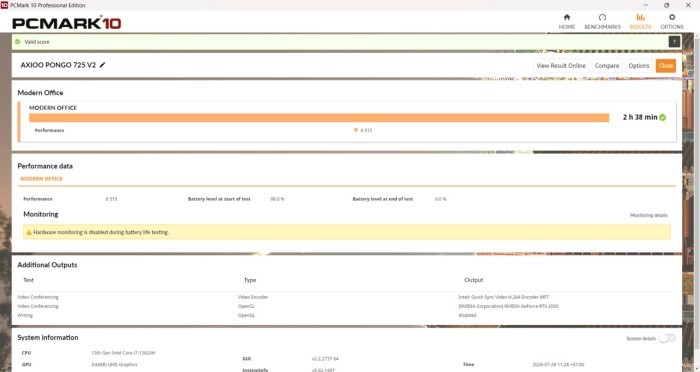Click the Compare button
This screenshot has height=372, width=700.
click(607, 66)
